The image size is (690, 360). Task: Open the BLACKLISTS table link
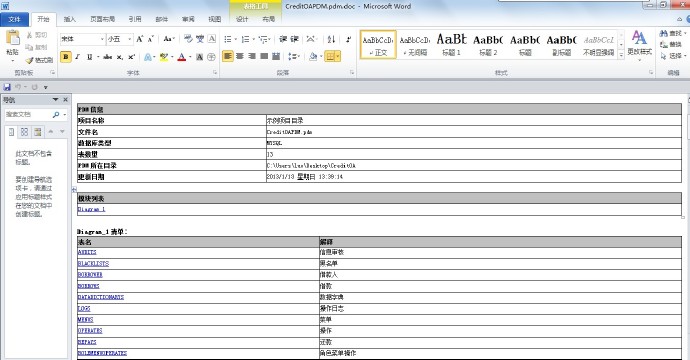pos(93,264)
